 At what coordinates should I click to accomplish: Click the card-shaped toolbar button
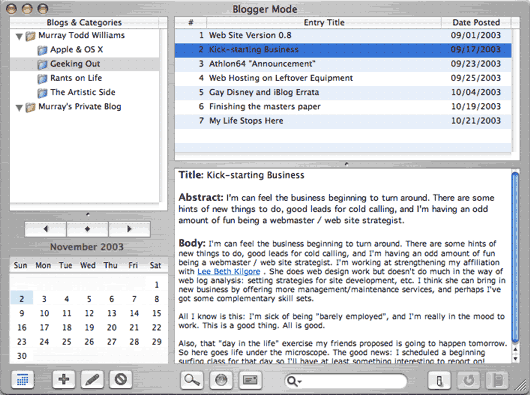point(250,380)
